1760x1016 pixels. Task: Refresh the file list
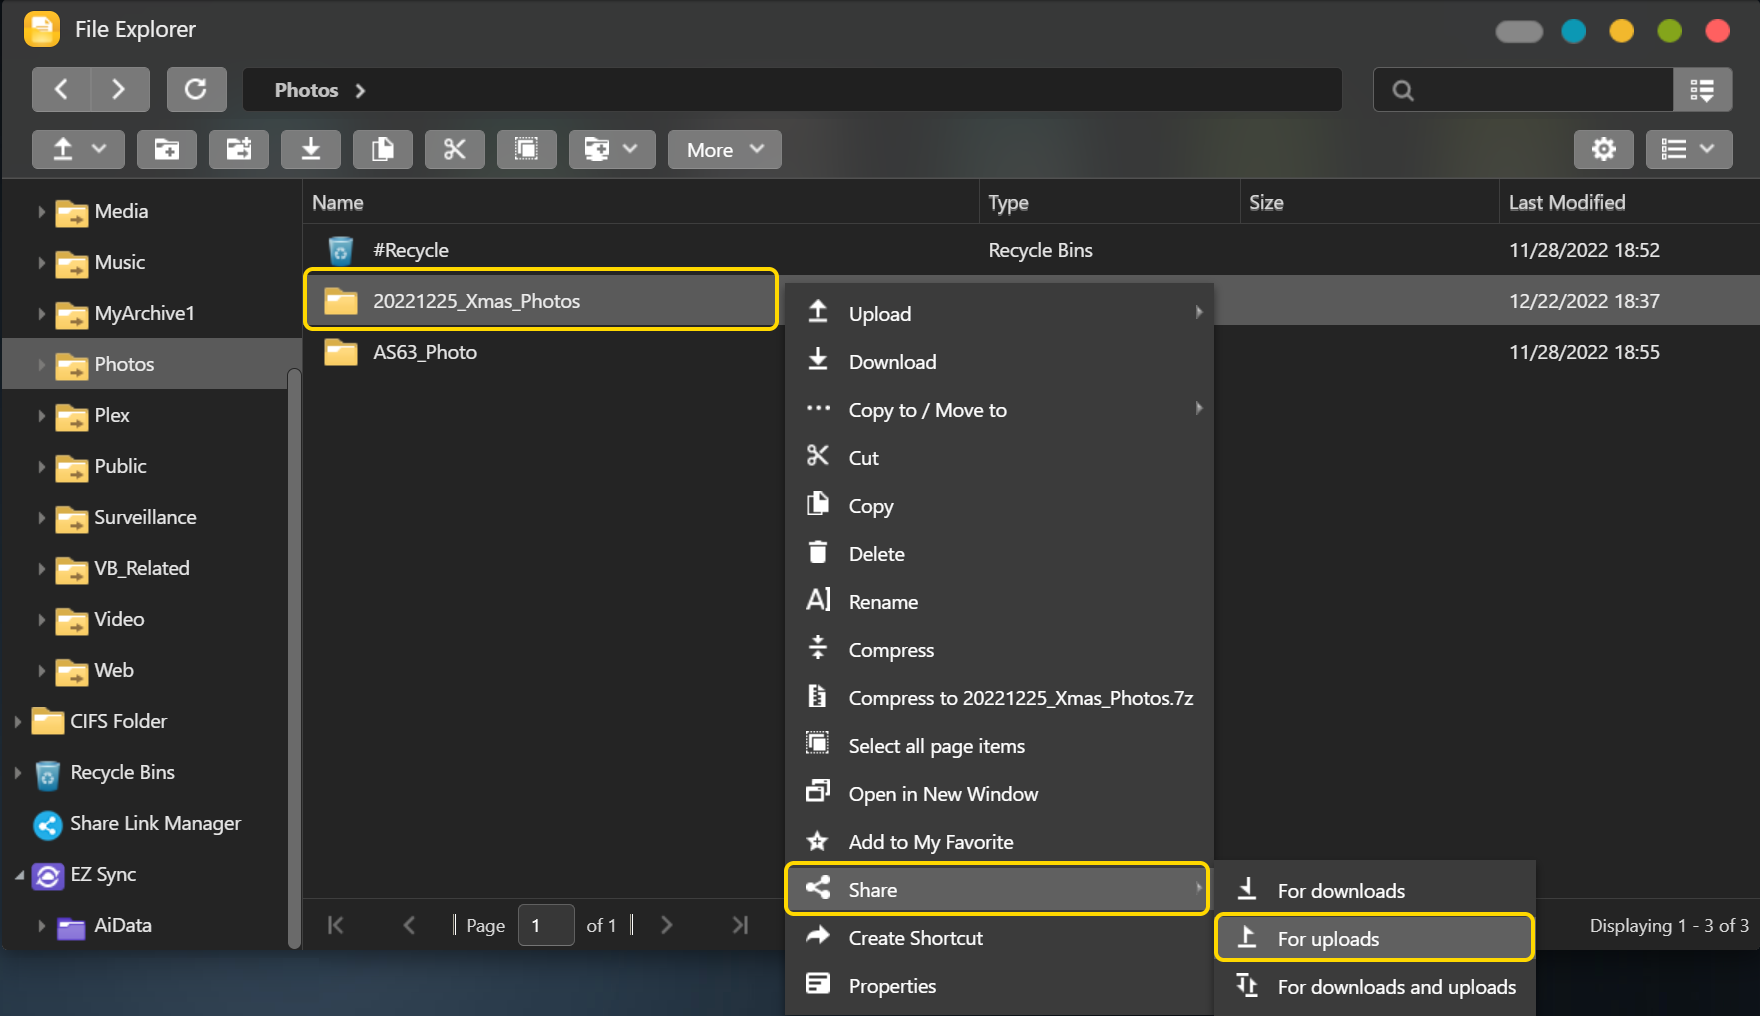pos(196,90)
